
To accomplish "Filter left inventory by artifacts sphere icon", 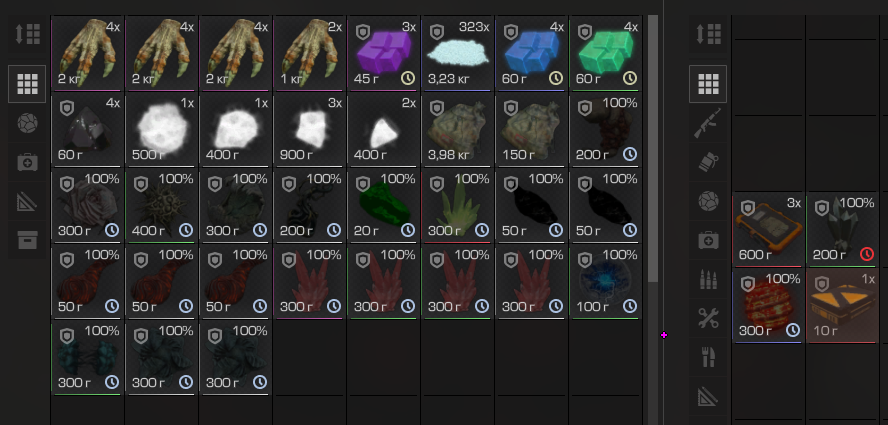I will click(x=27, y=123).
